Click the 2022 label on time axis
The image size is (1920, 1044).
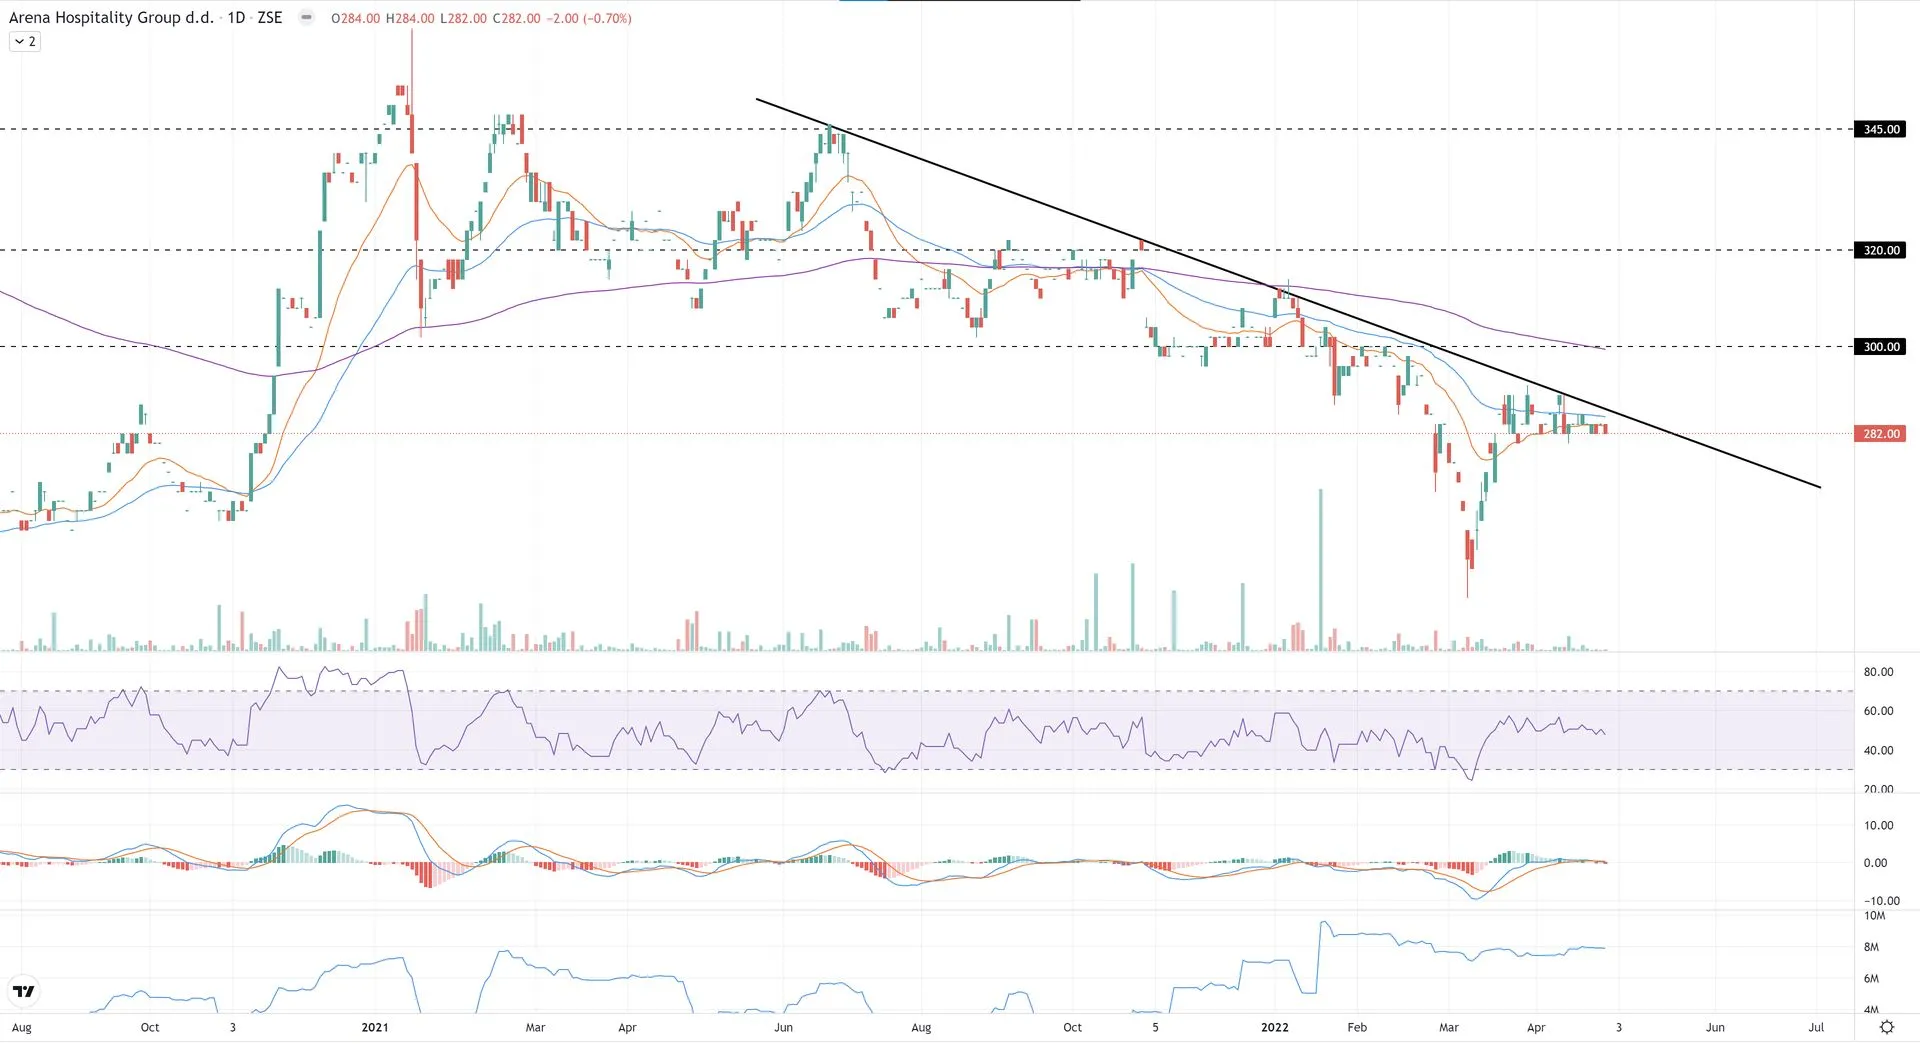[1274, 1027]
